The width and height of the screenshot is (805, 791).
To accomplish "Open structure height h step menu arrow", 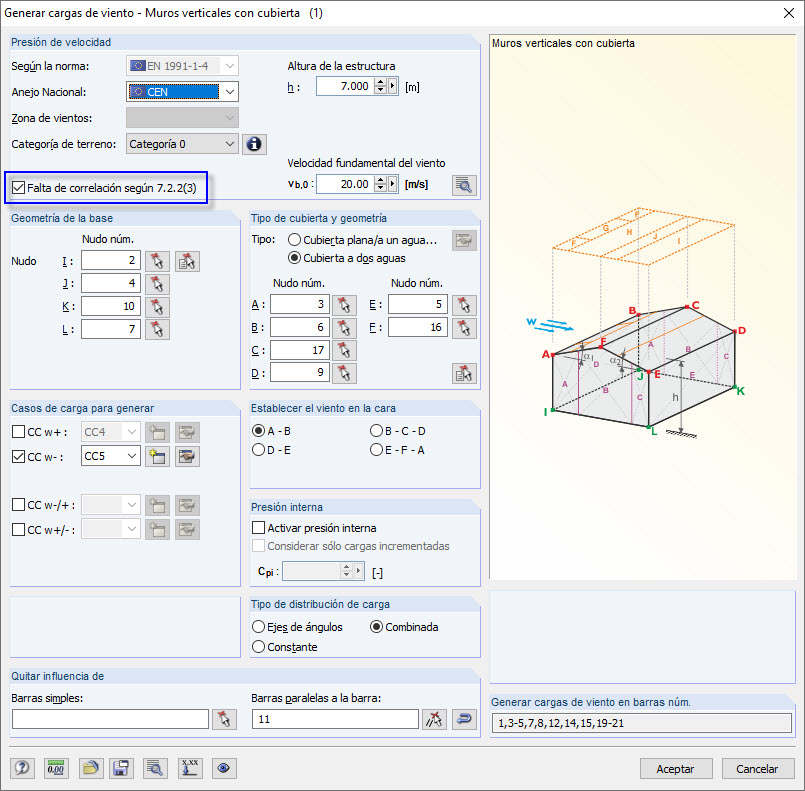I will 393,86.
